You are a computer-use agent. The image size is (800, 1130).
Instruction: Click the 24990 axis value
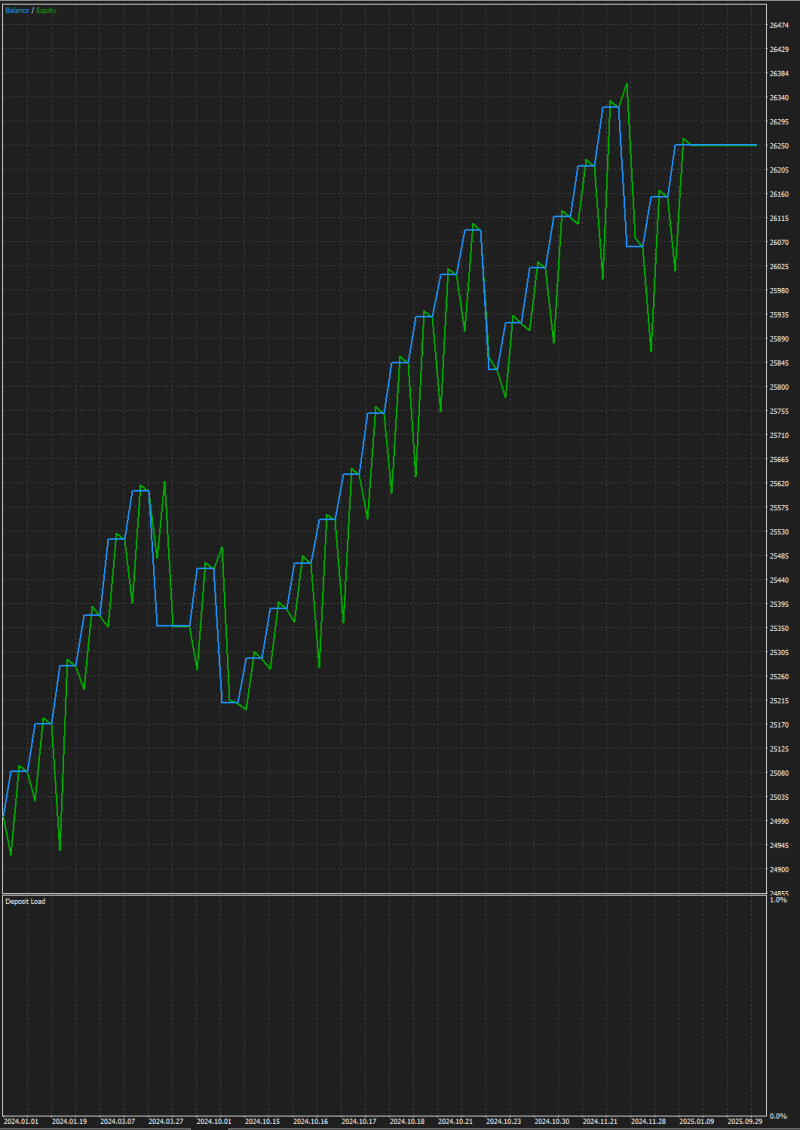778,821
